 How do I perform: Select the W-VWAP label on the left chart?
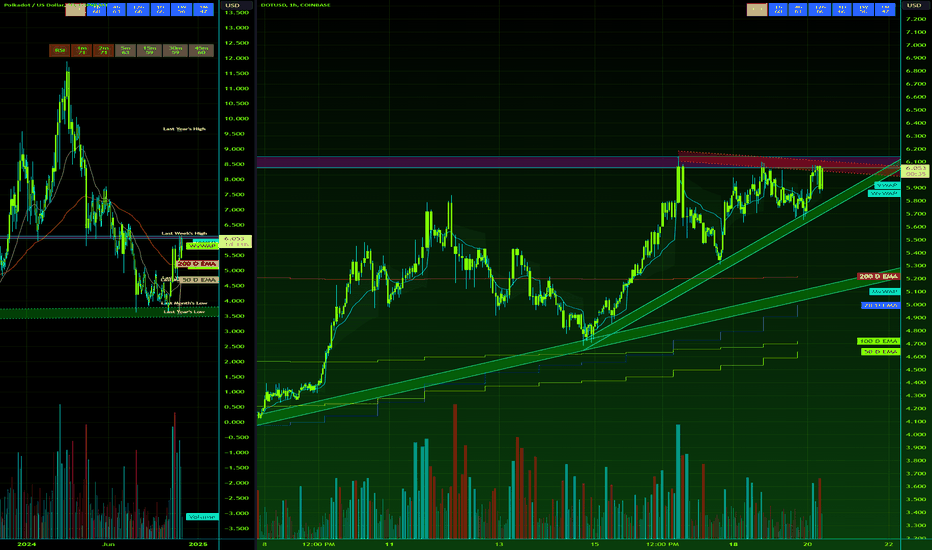(203, 246)
